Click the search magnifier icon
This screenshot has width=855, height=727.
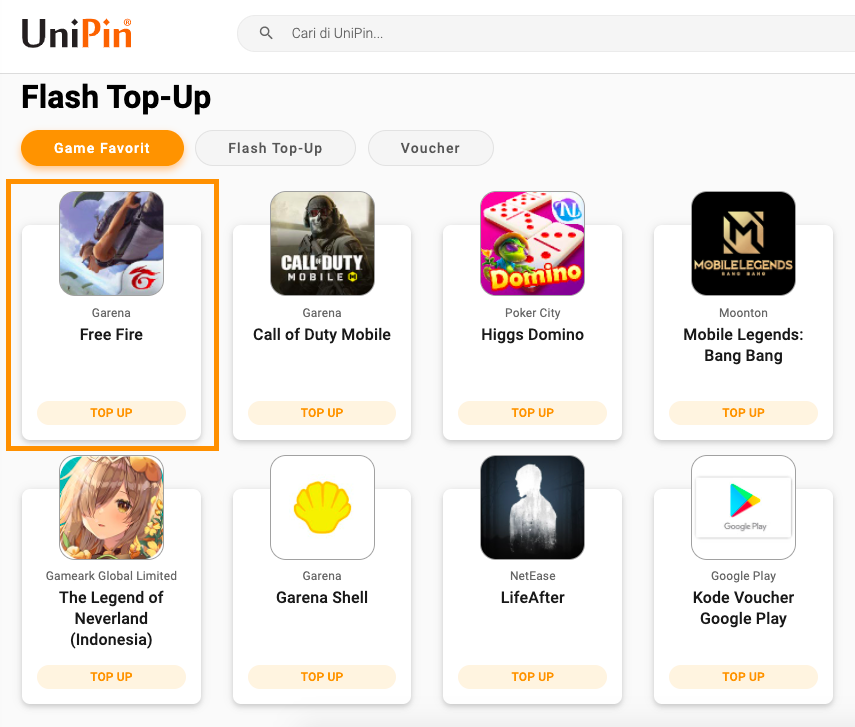(x=266, y=33)
